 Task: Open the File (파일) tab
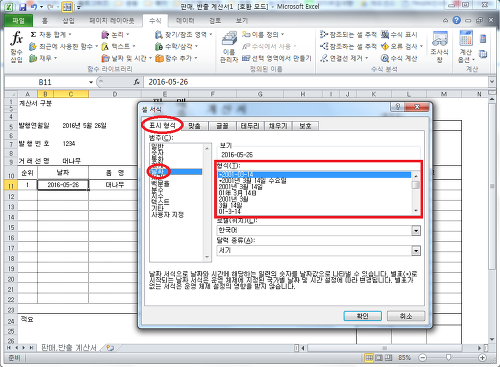pos(18,21)
